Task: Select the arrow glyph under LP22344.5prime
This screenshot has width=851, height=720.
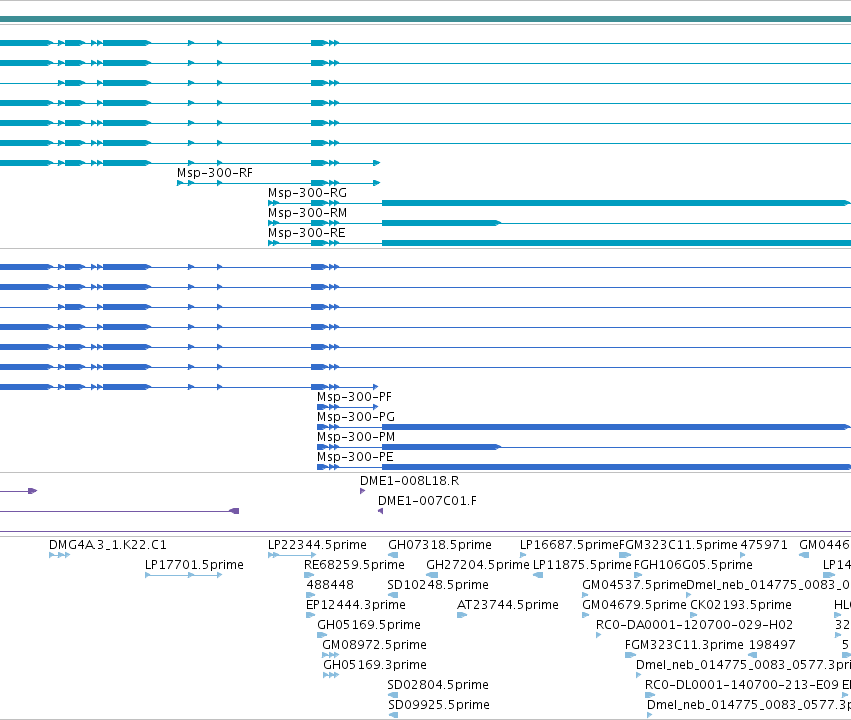Action: click(292, 555)
